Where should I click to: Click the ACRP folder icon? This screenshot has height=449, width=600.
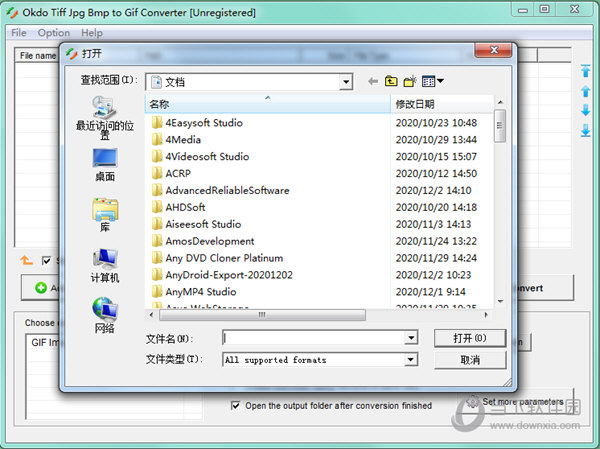coord(157,173)
